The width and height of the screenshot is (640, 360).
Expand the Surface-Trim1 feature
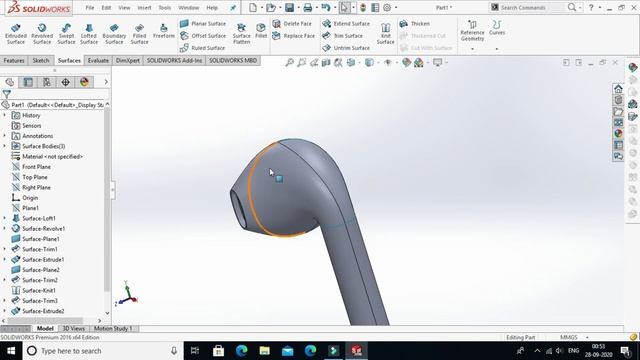point(4,249)
